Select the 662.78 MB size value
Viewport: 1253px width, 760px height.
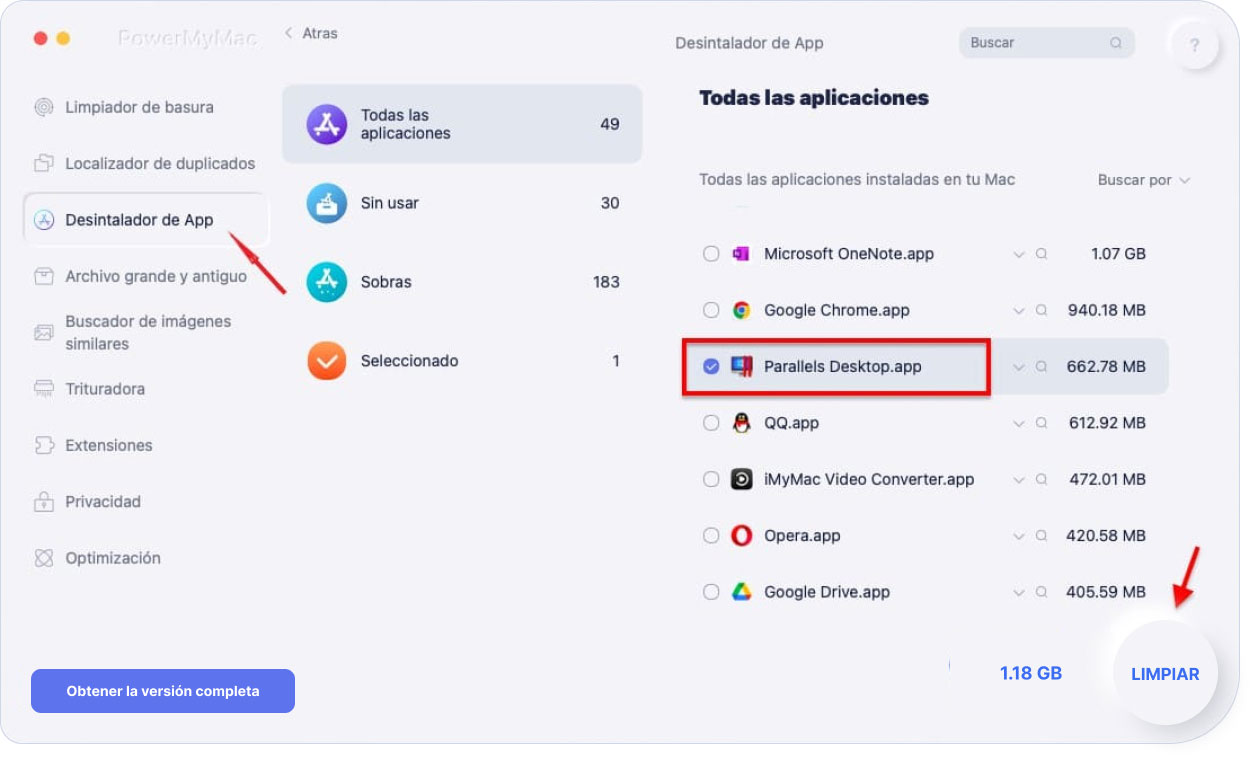1106,367
